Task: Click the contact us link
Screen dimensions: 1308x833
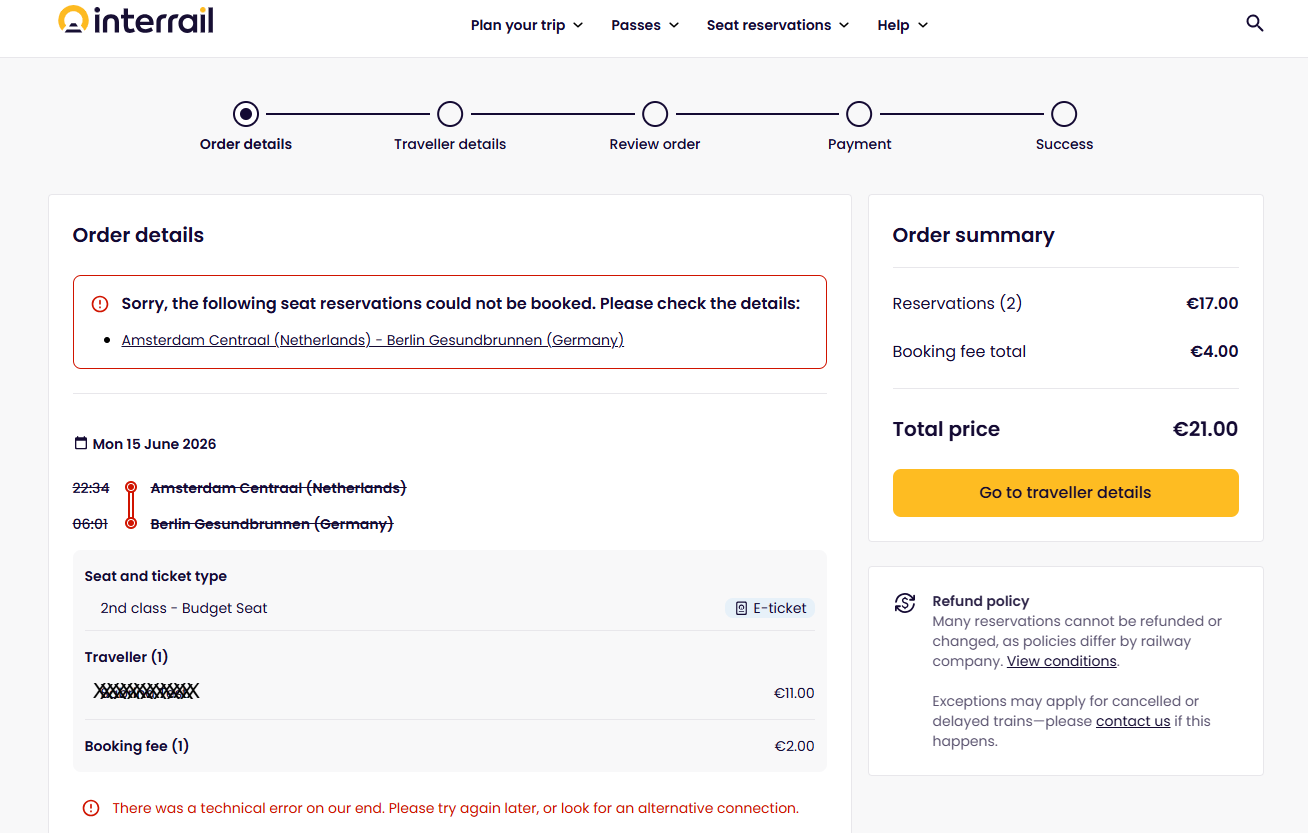Action: pos(1133,721)
